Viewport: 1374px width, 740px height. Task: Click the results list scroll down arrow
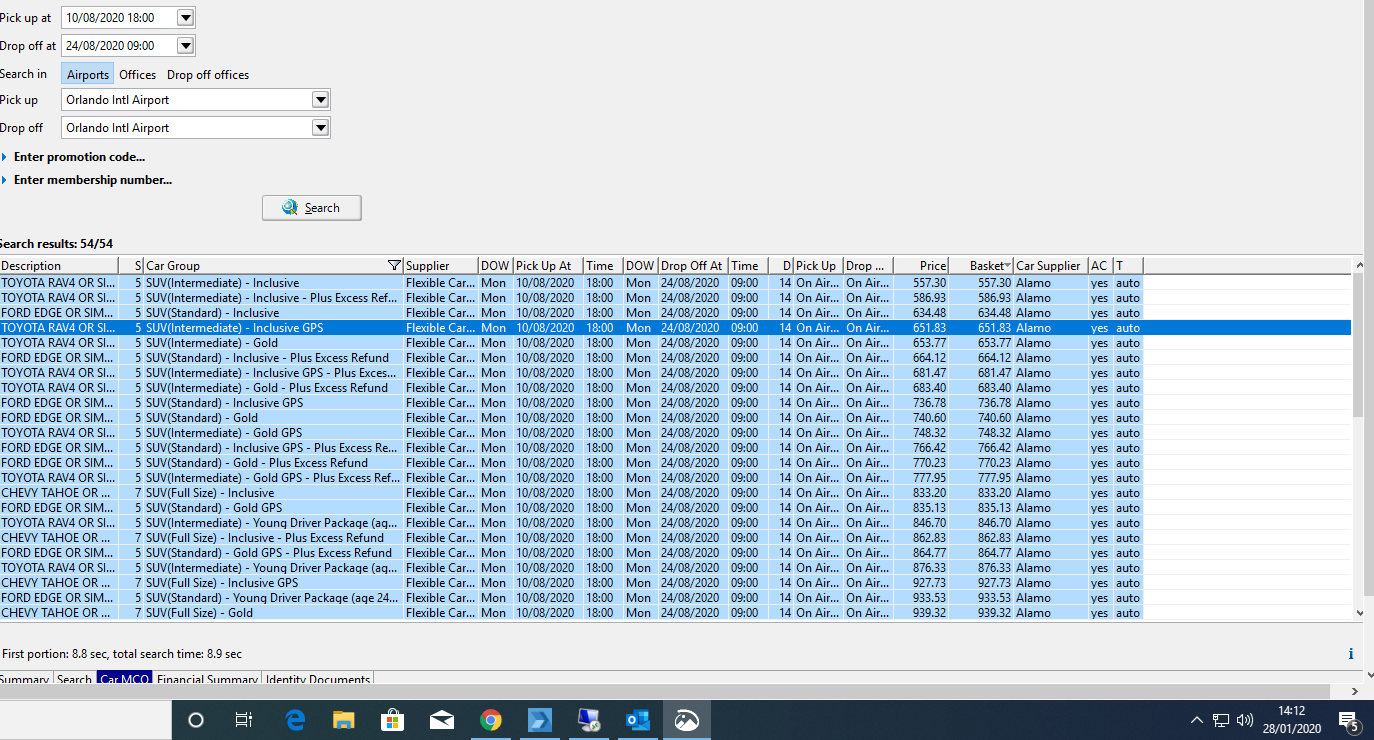tap(1359, 613)
